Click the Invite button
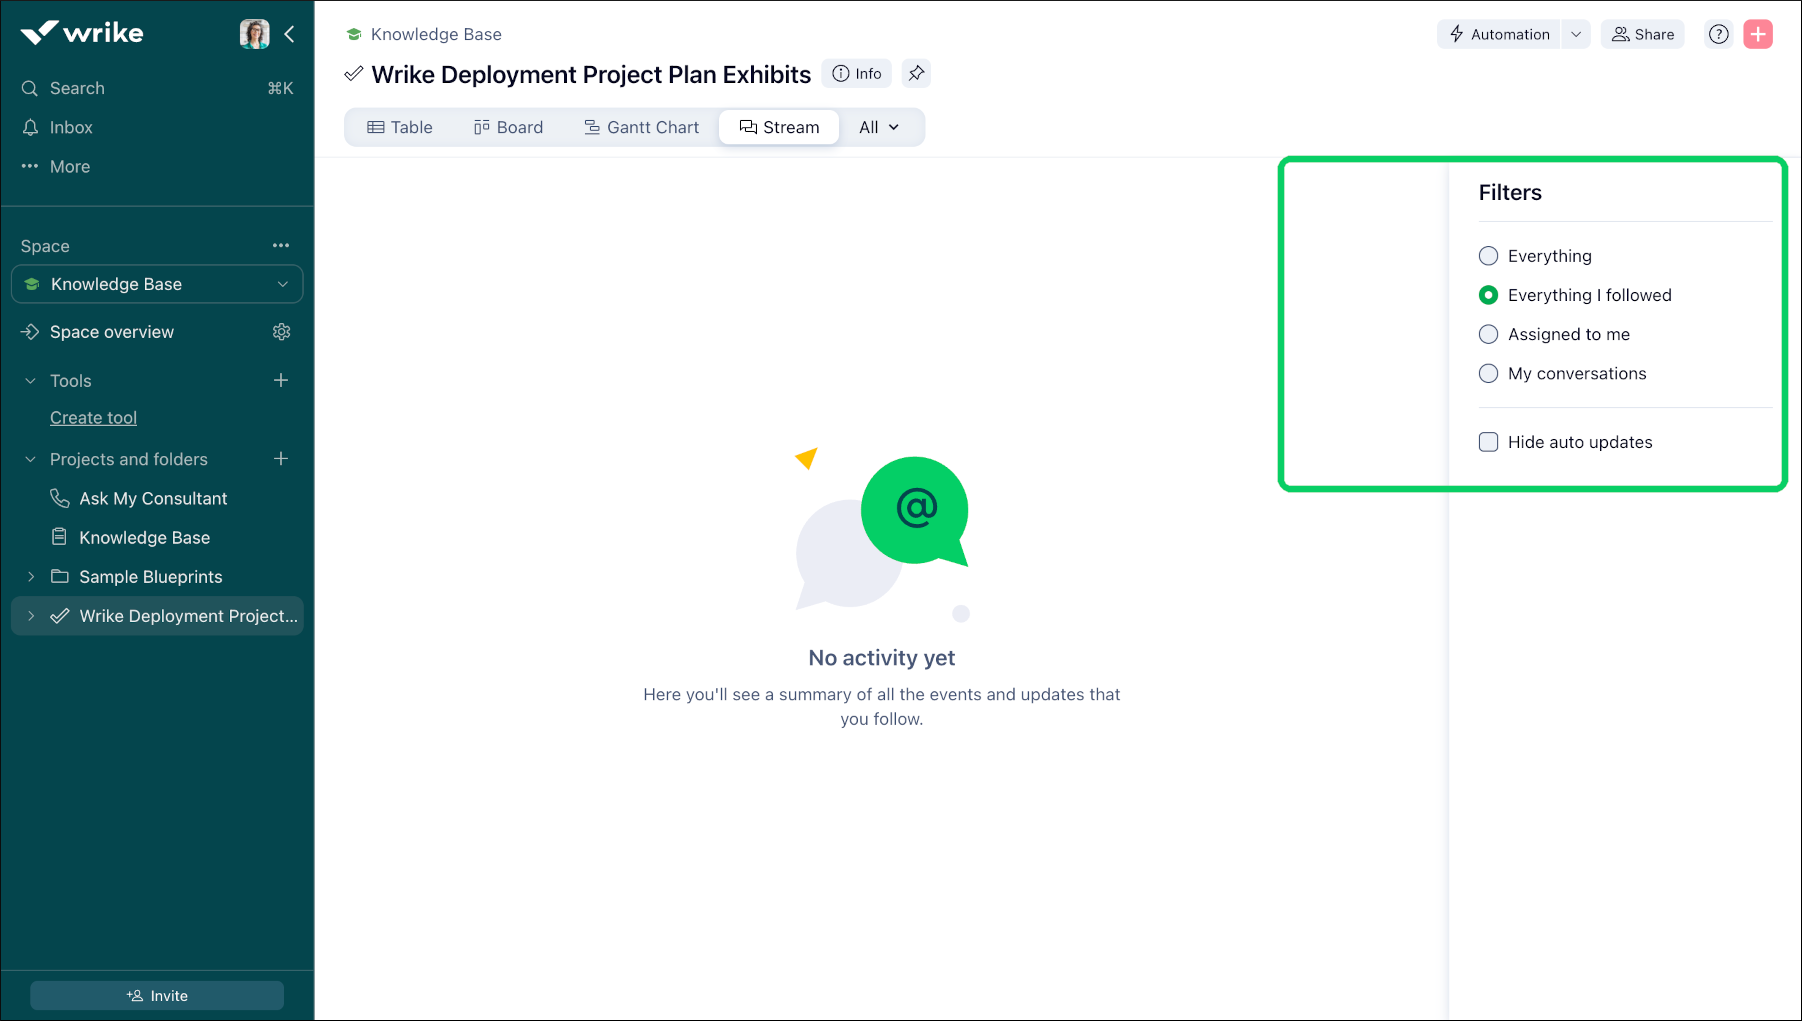Viewport: 1802px width, 1021px height. 157,995
